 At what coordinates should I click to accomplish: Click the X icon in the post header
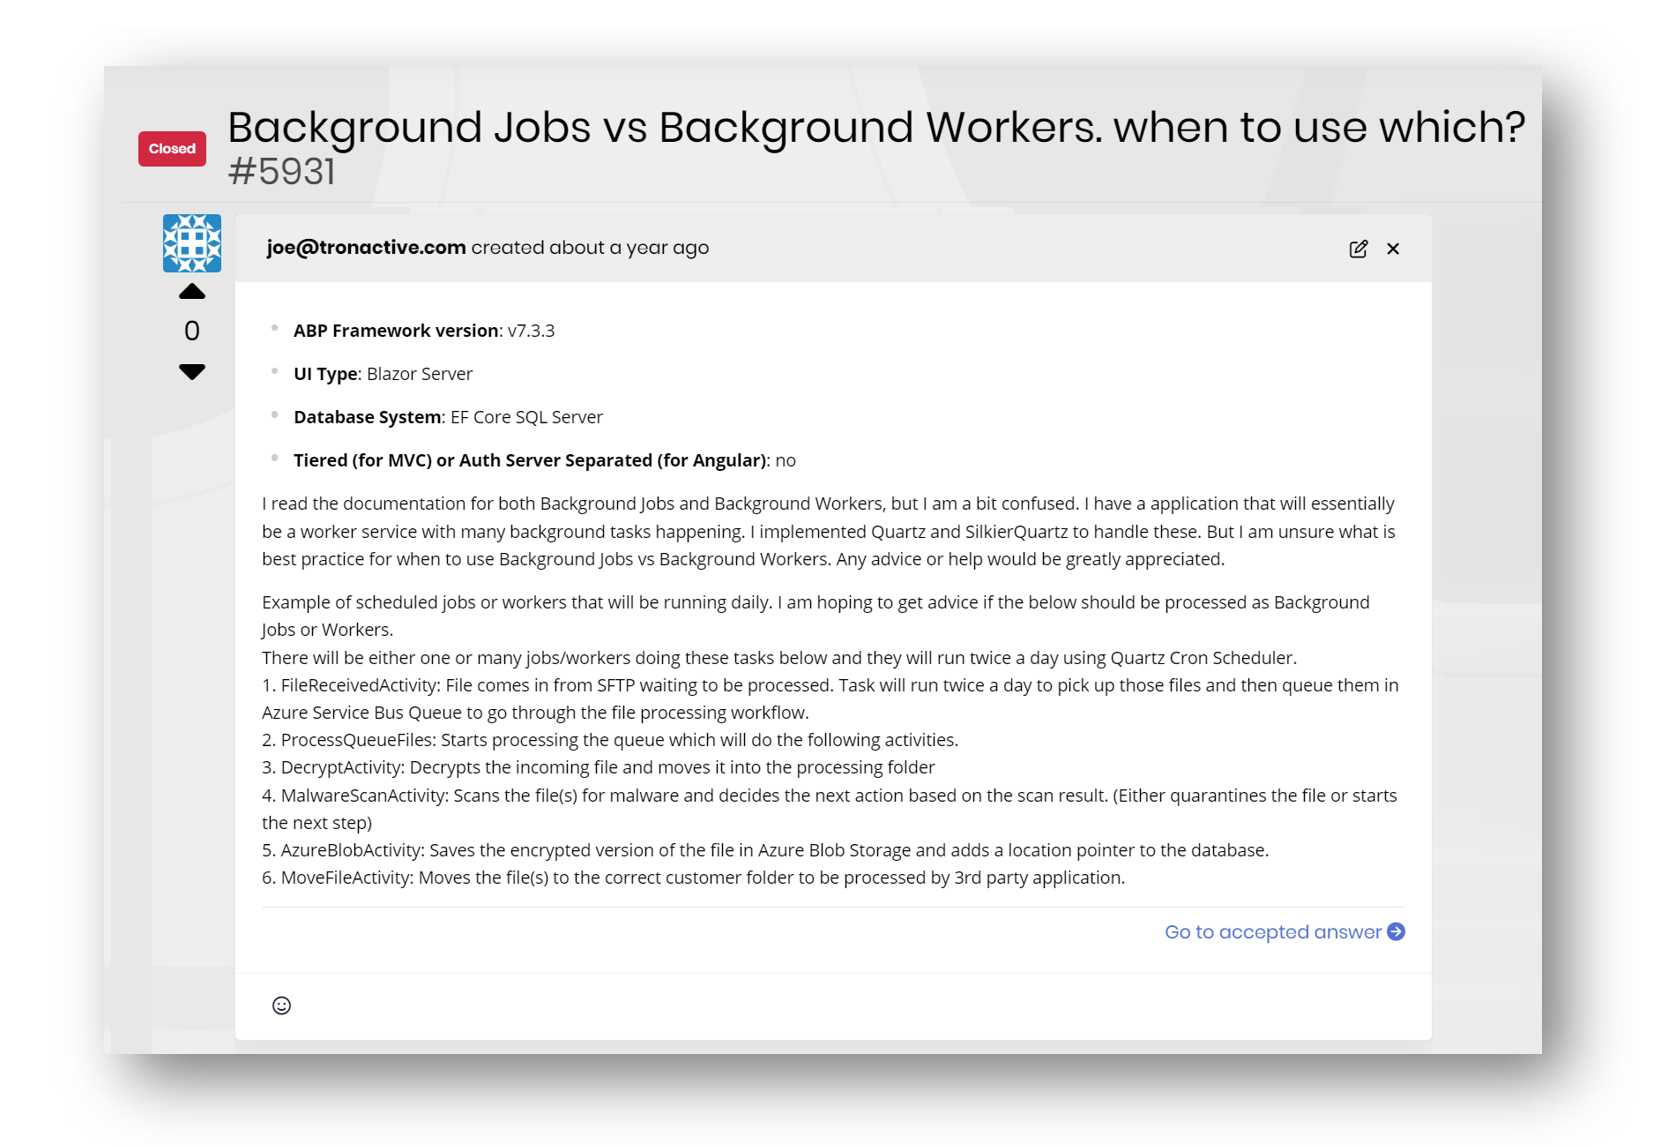pyautogui.click(x=1393, y=249)
